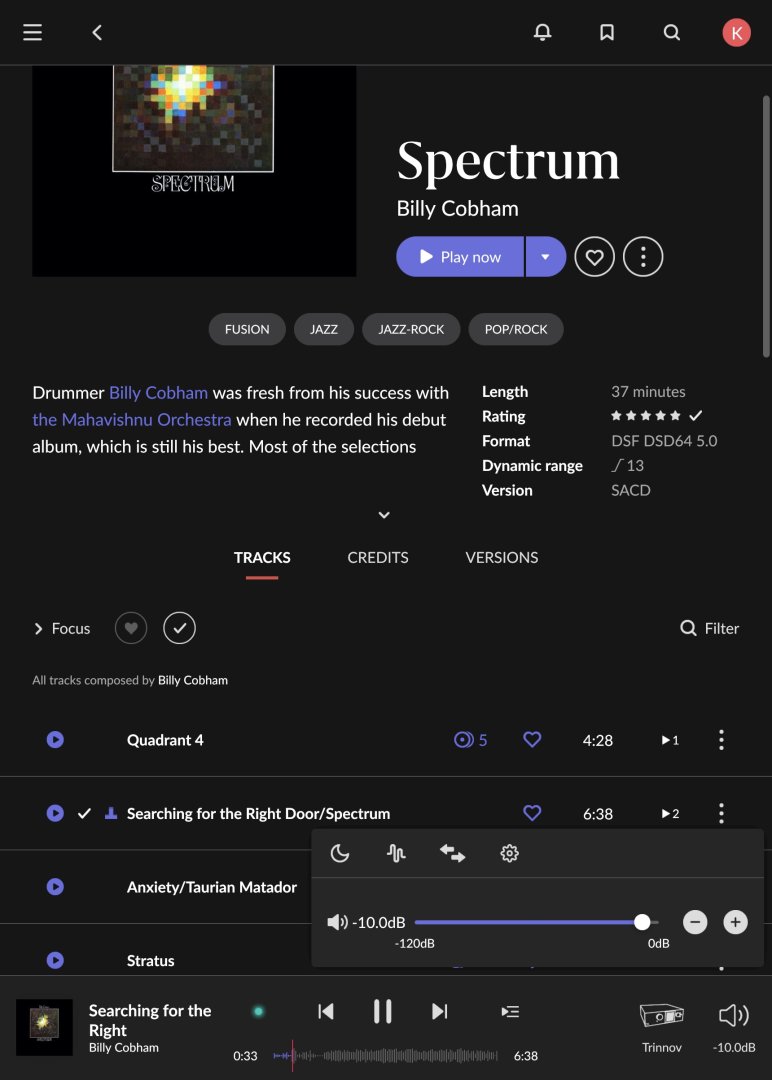Switch to the CREDITS tab

377,557
